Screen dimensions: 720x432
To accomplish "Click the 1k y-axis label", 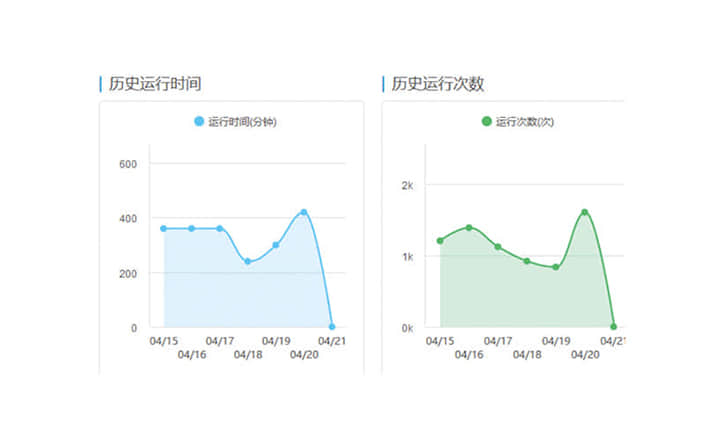I will click(407, 257).
